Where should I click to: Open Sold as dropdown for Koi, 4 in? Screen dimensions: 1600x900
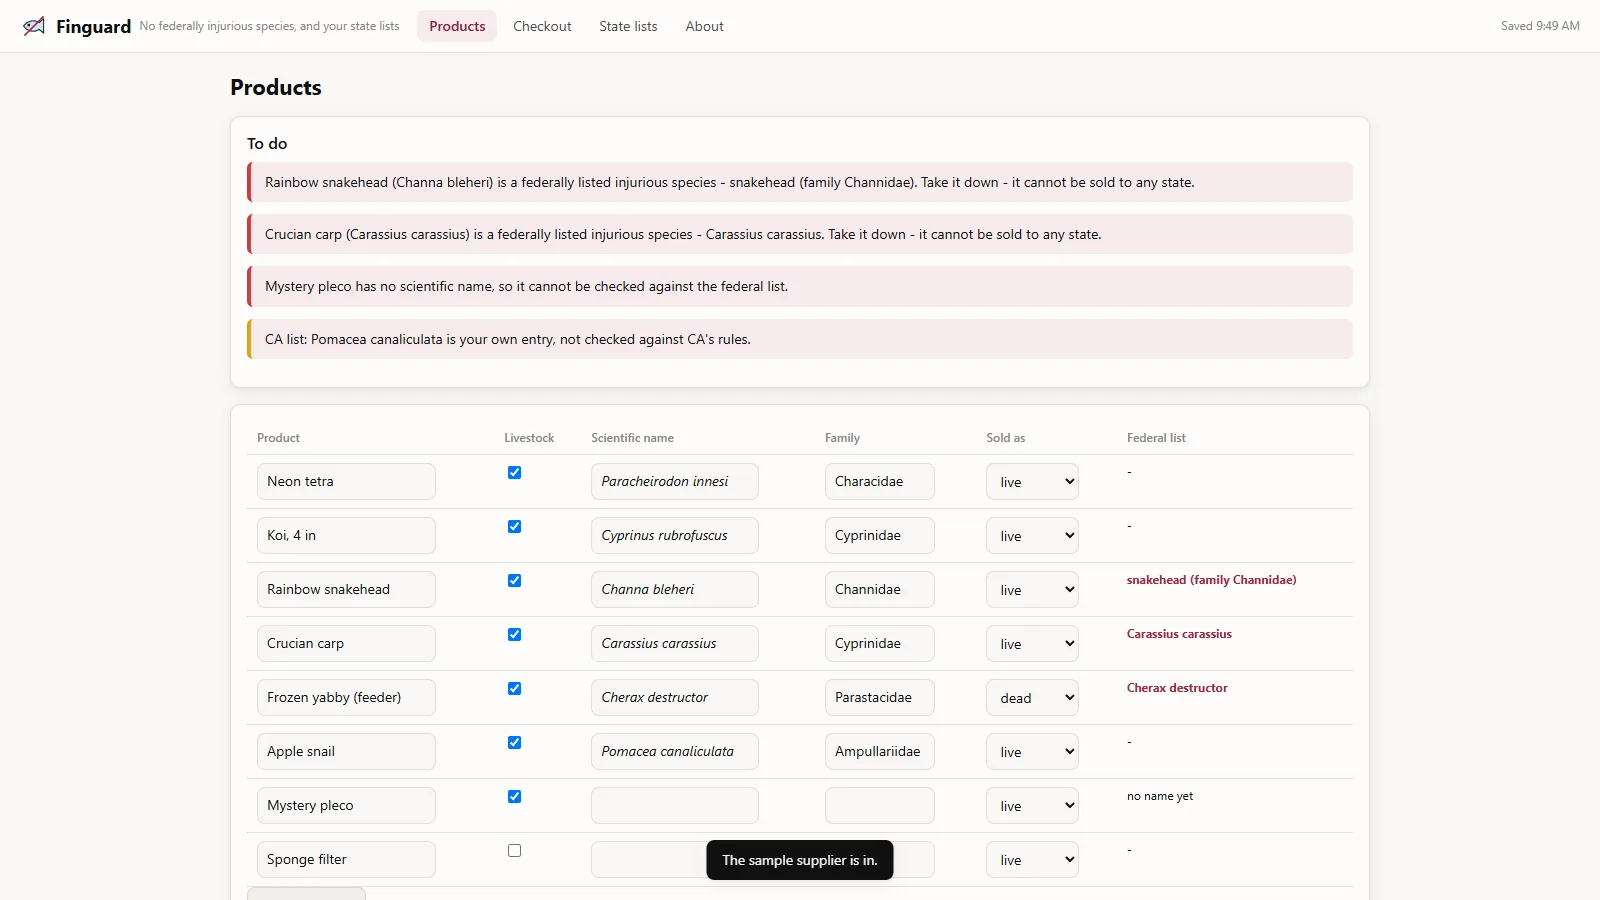(x=1032, y=536)
